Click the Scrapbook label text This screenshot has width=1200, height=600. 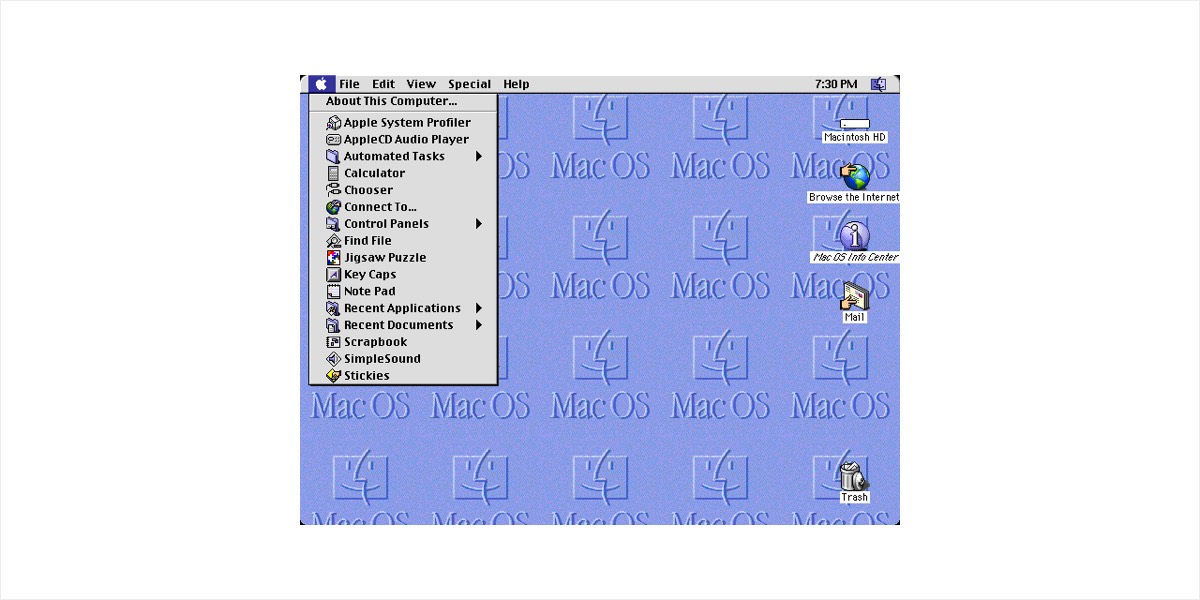[375, 342]
